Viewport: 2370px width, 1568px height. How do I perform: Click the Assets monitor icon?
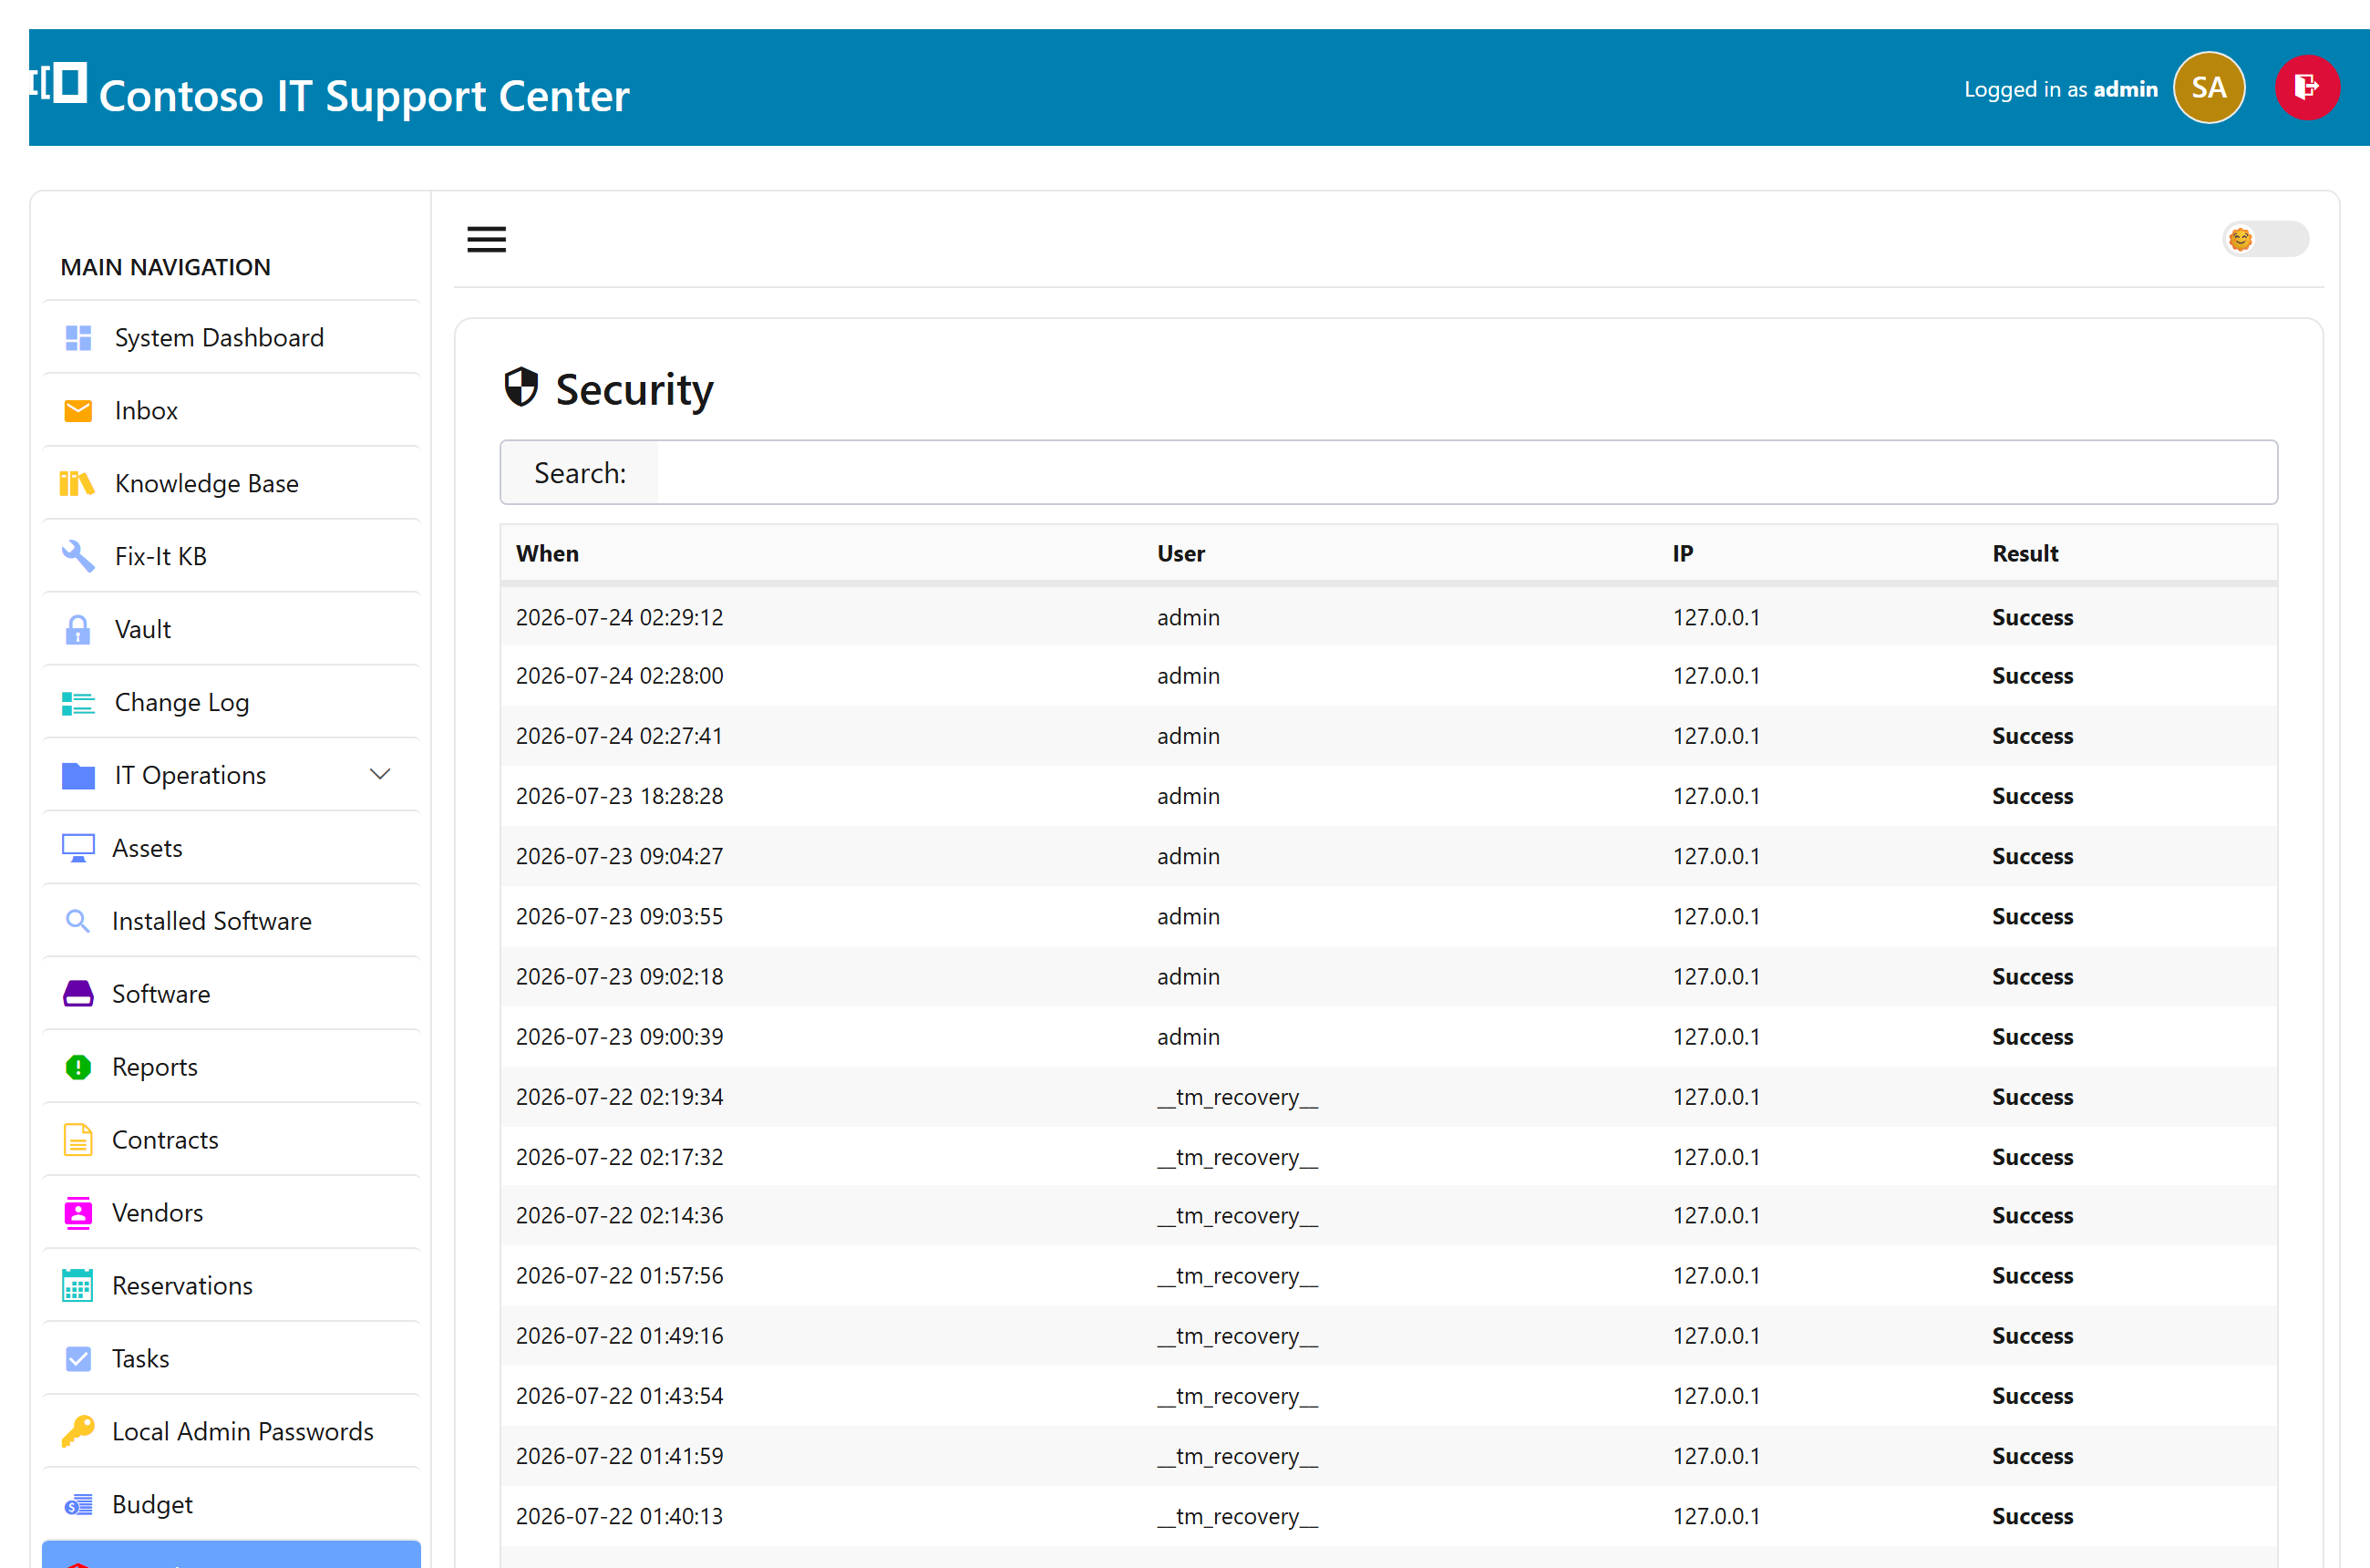pyautogui.click(x=78, y=848)
